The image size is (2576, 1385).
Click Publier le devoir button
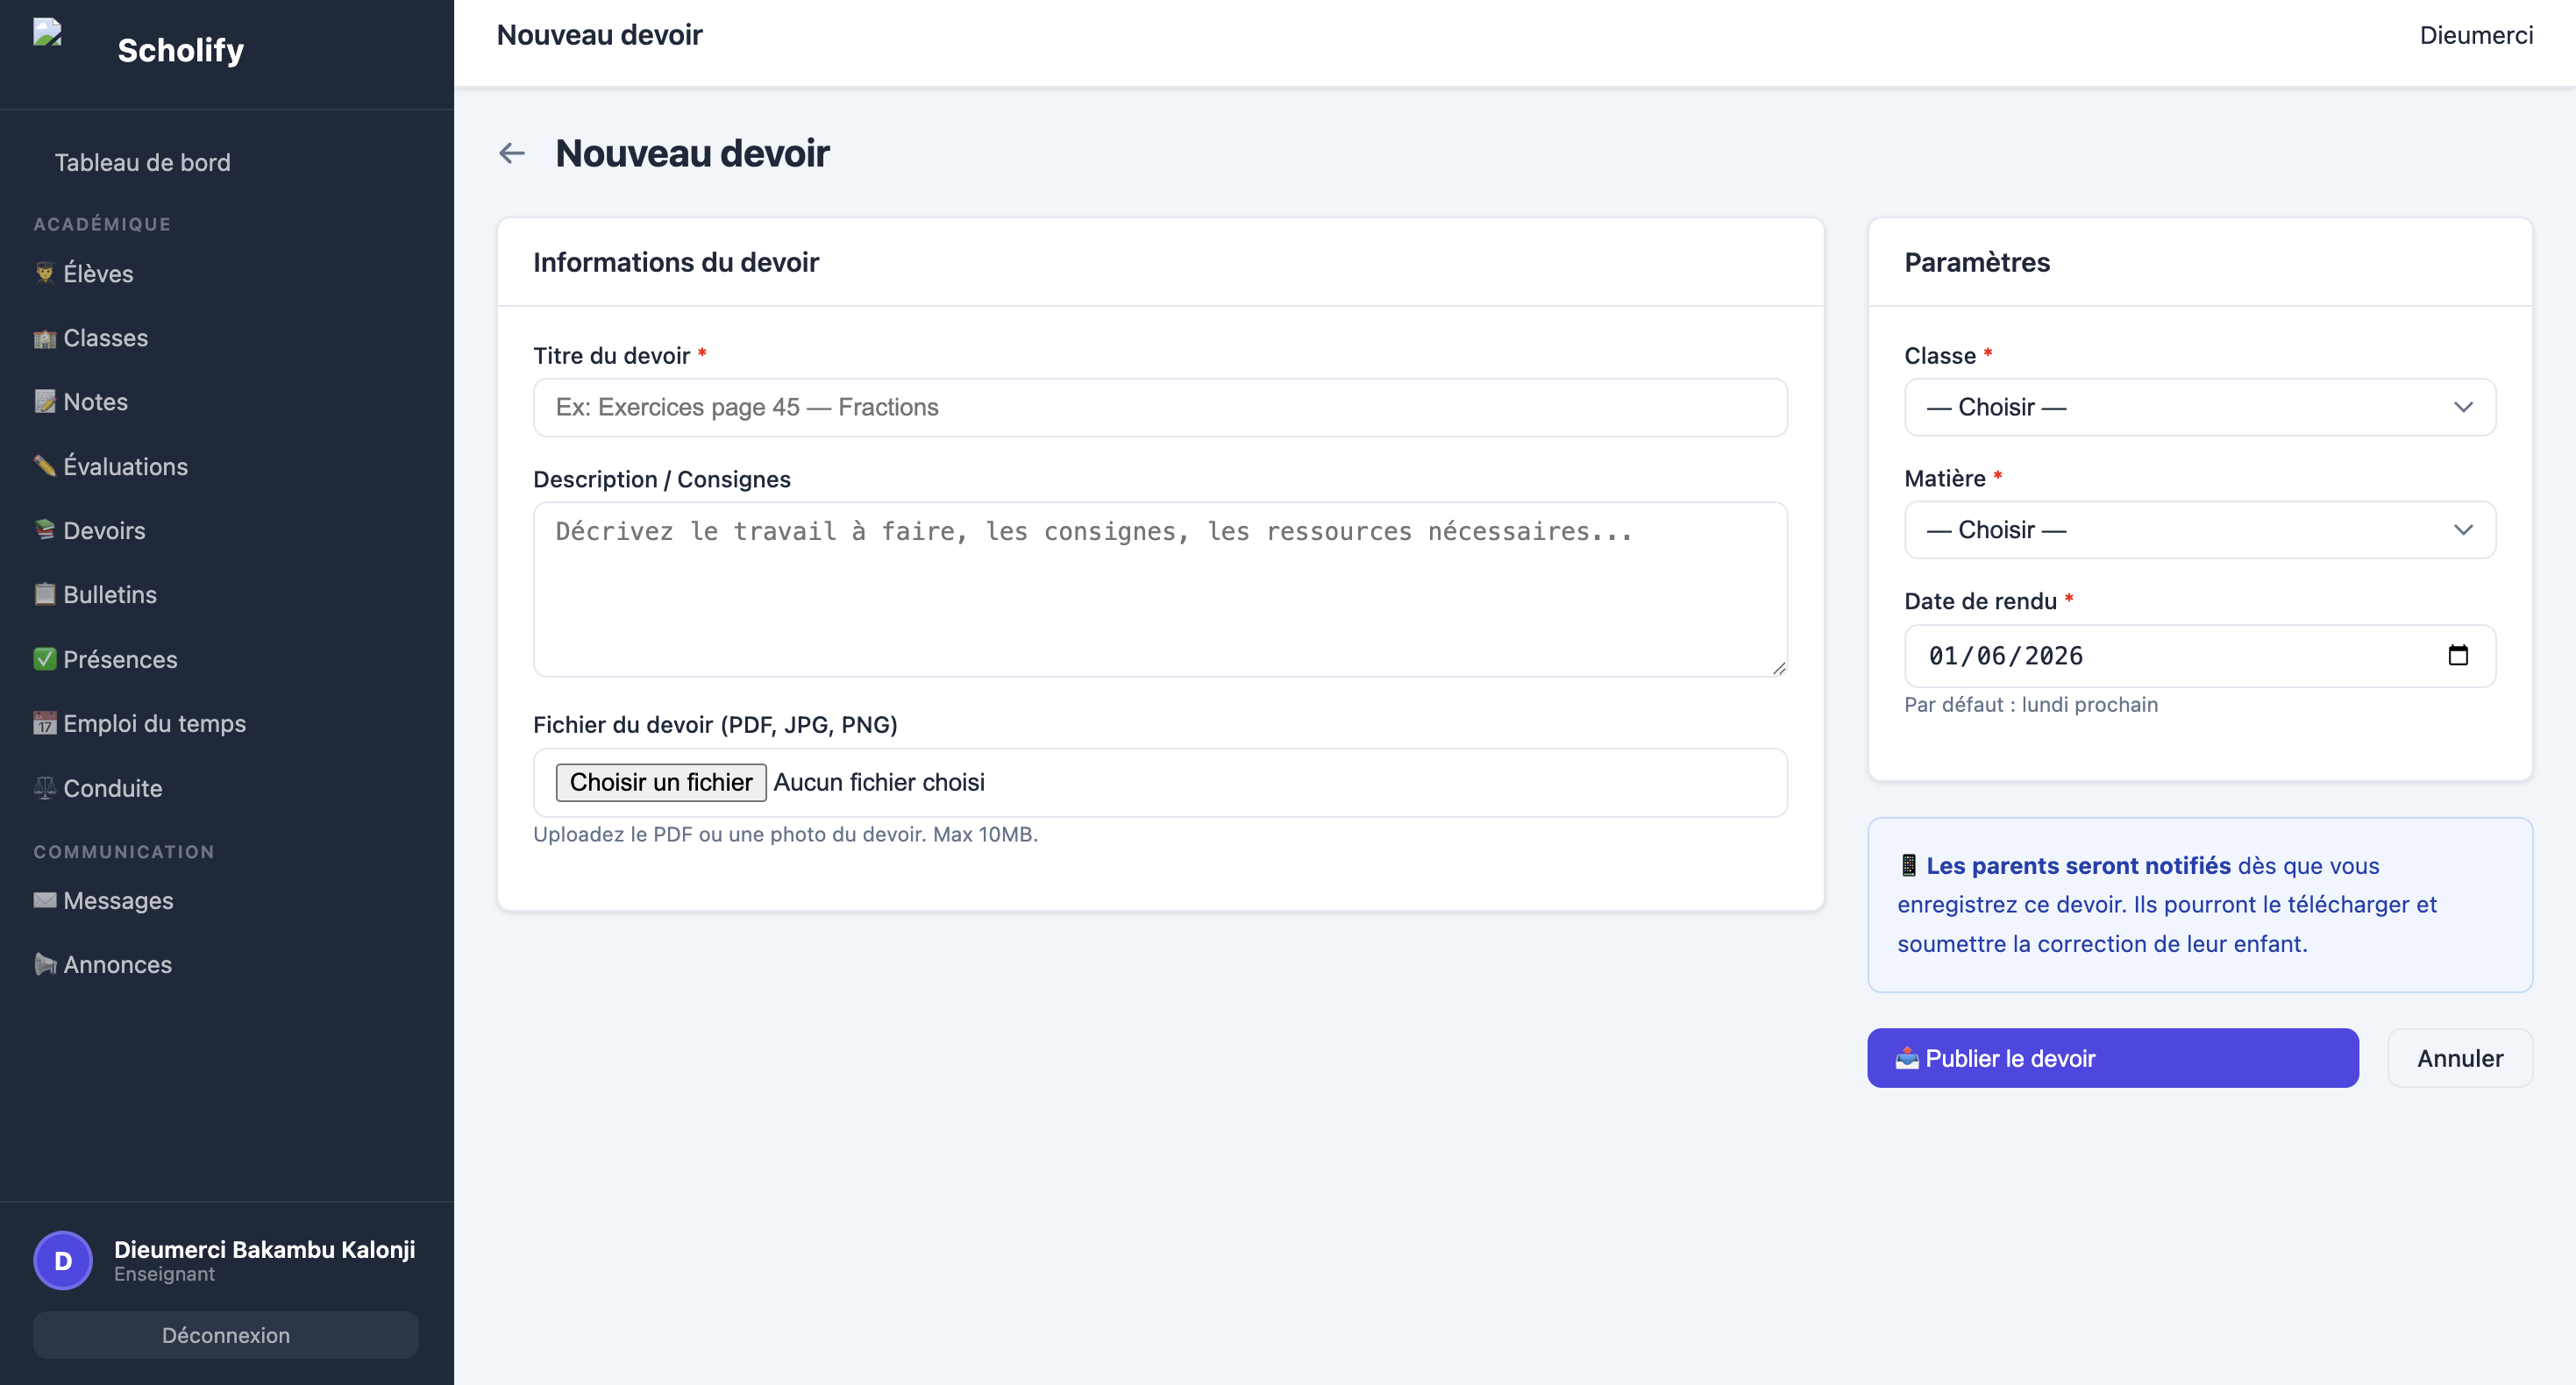pos(2112,1058)
